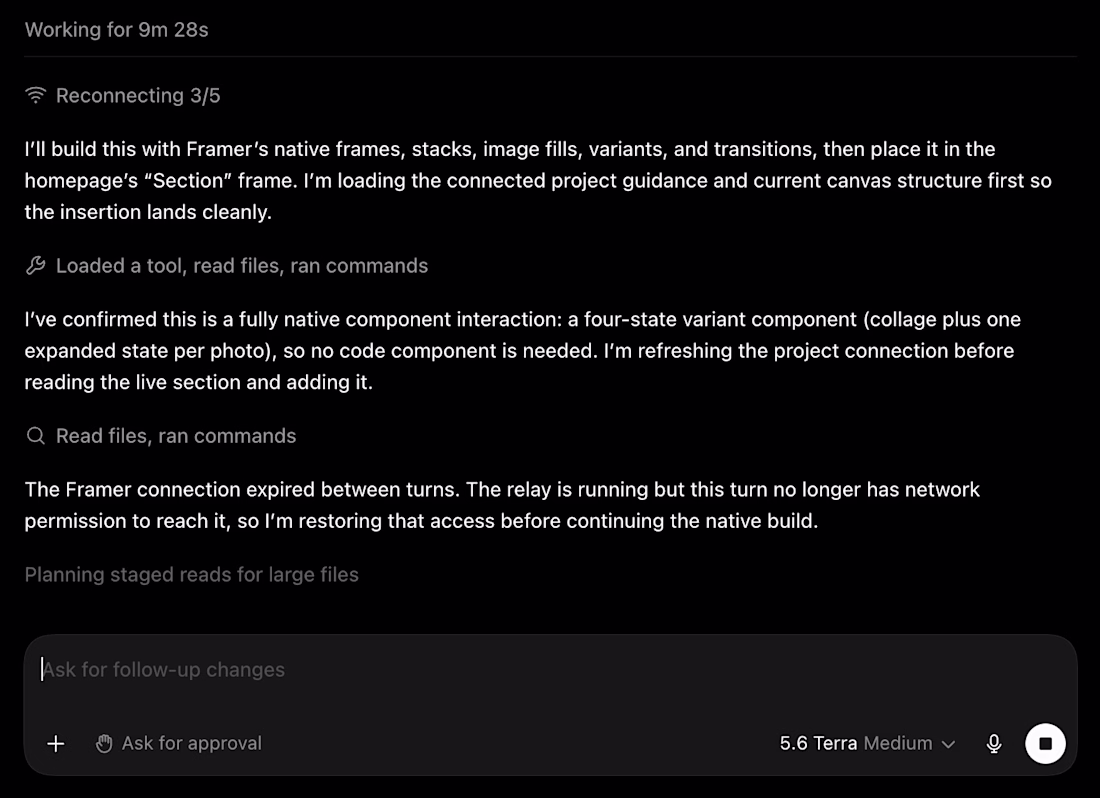The width and height of the screenshot is (1100, 798).
Task: Click the message about the Framer connection expired
Action: [502, 505]
